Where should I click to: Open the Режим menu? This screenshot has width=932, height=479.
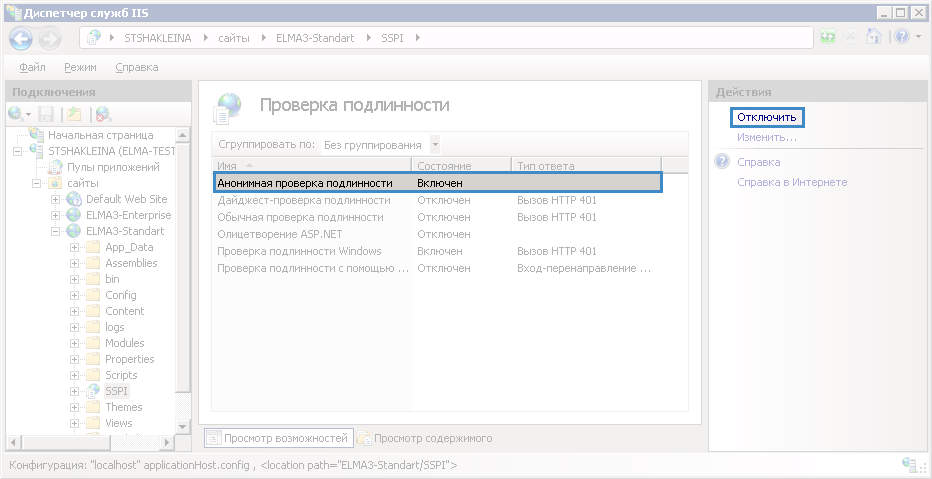point(80,67)
